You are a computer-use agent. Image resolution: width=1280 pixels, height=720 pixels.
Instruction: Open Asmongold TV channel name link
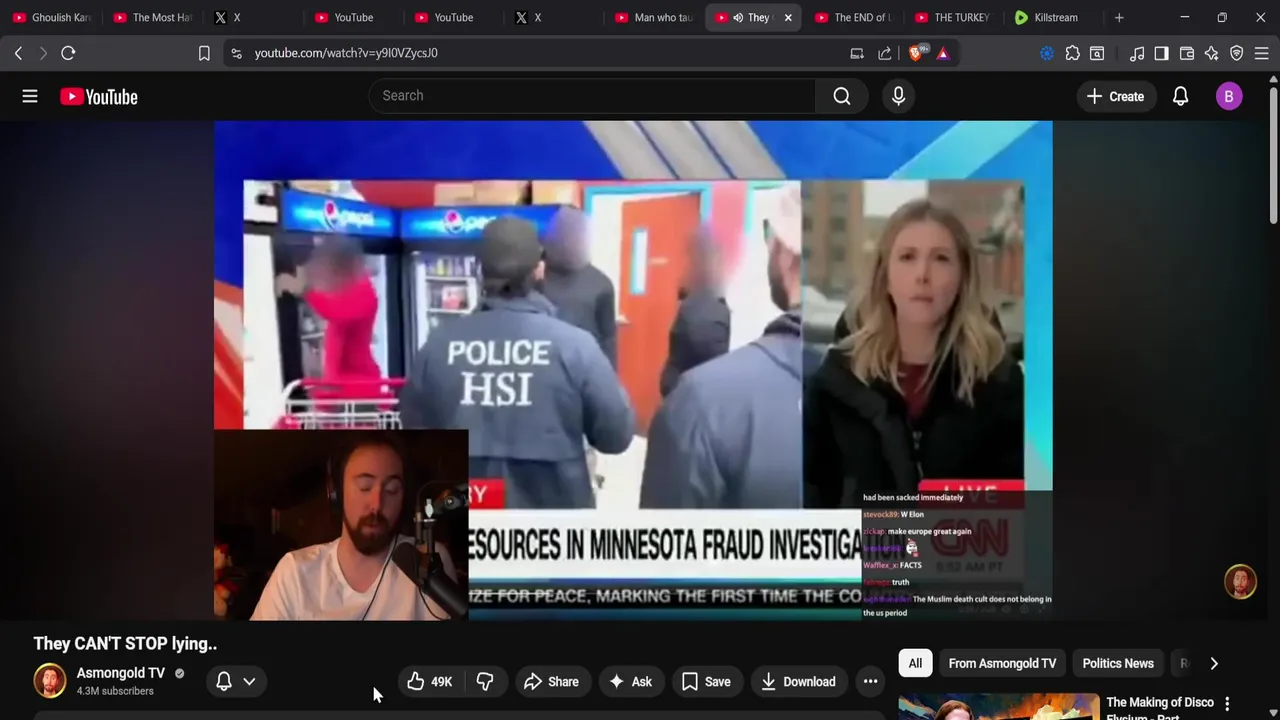click(x=120, y=674)
